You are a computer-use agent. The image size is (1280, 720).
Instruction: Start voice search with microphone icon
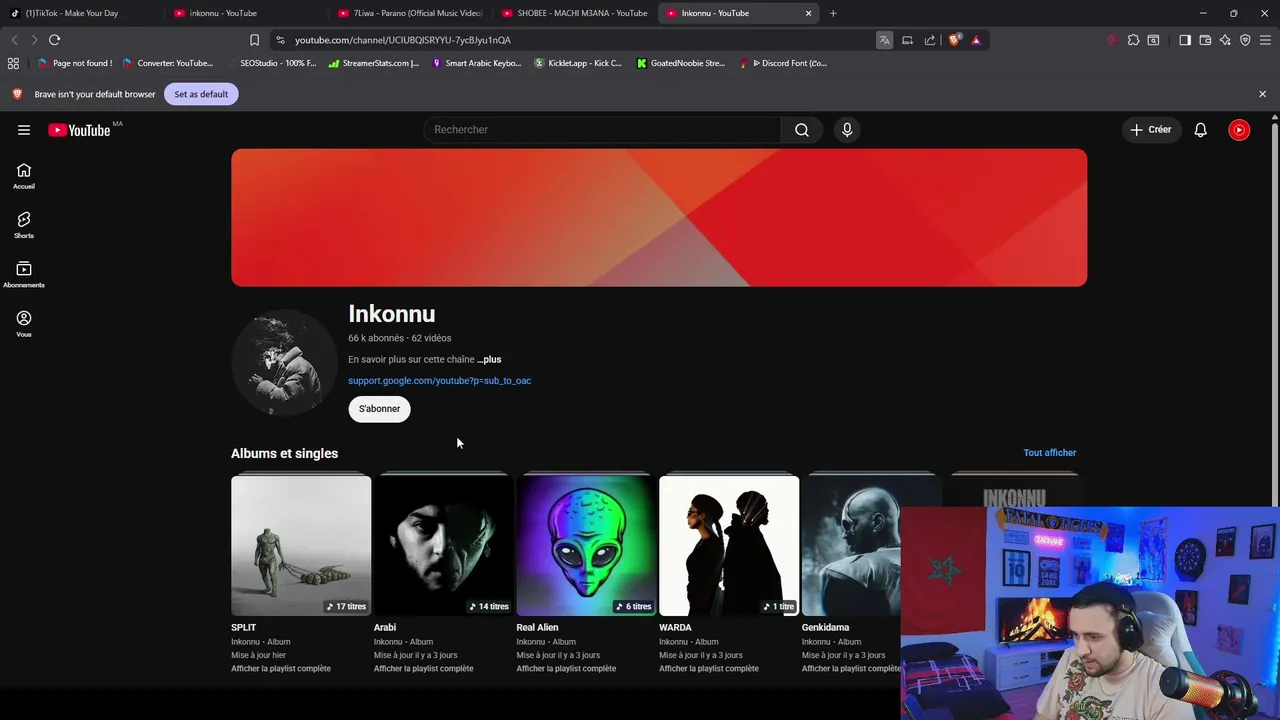pyautogui.click(x=847, y=130)
